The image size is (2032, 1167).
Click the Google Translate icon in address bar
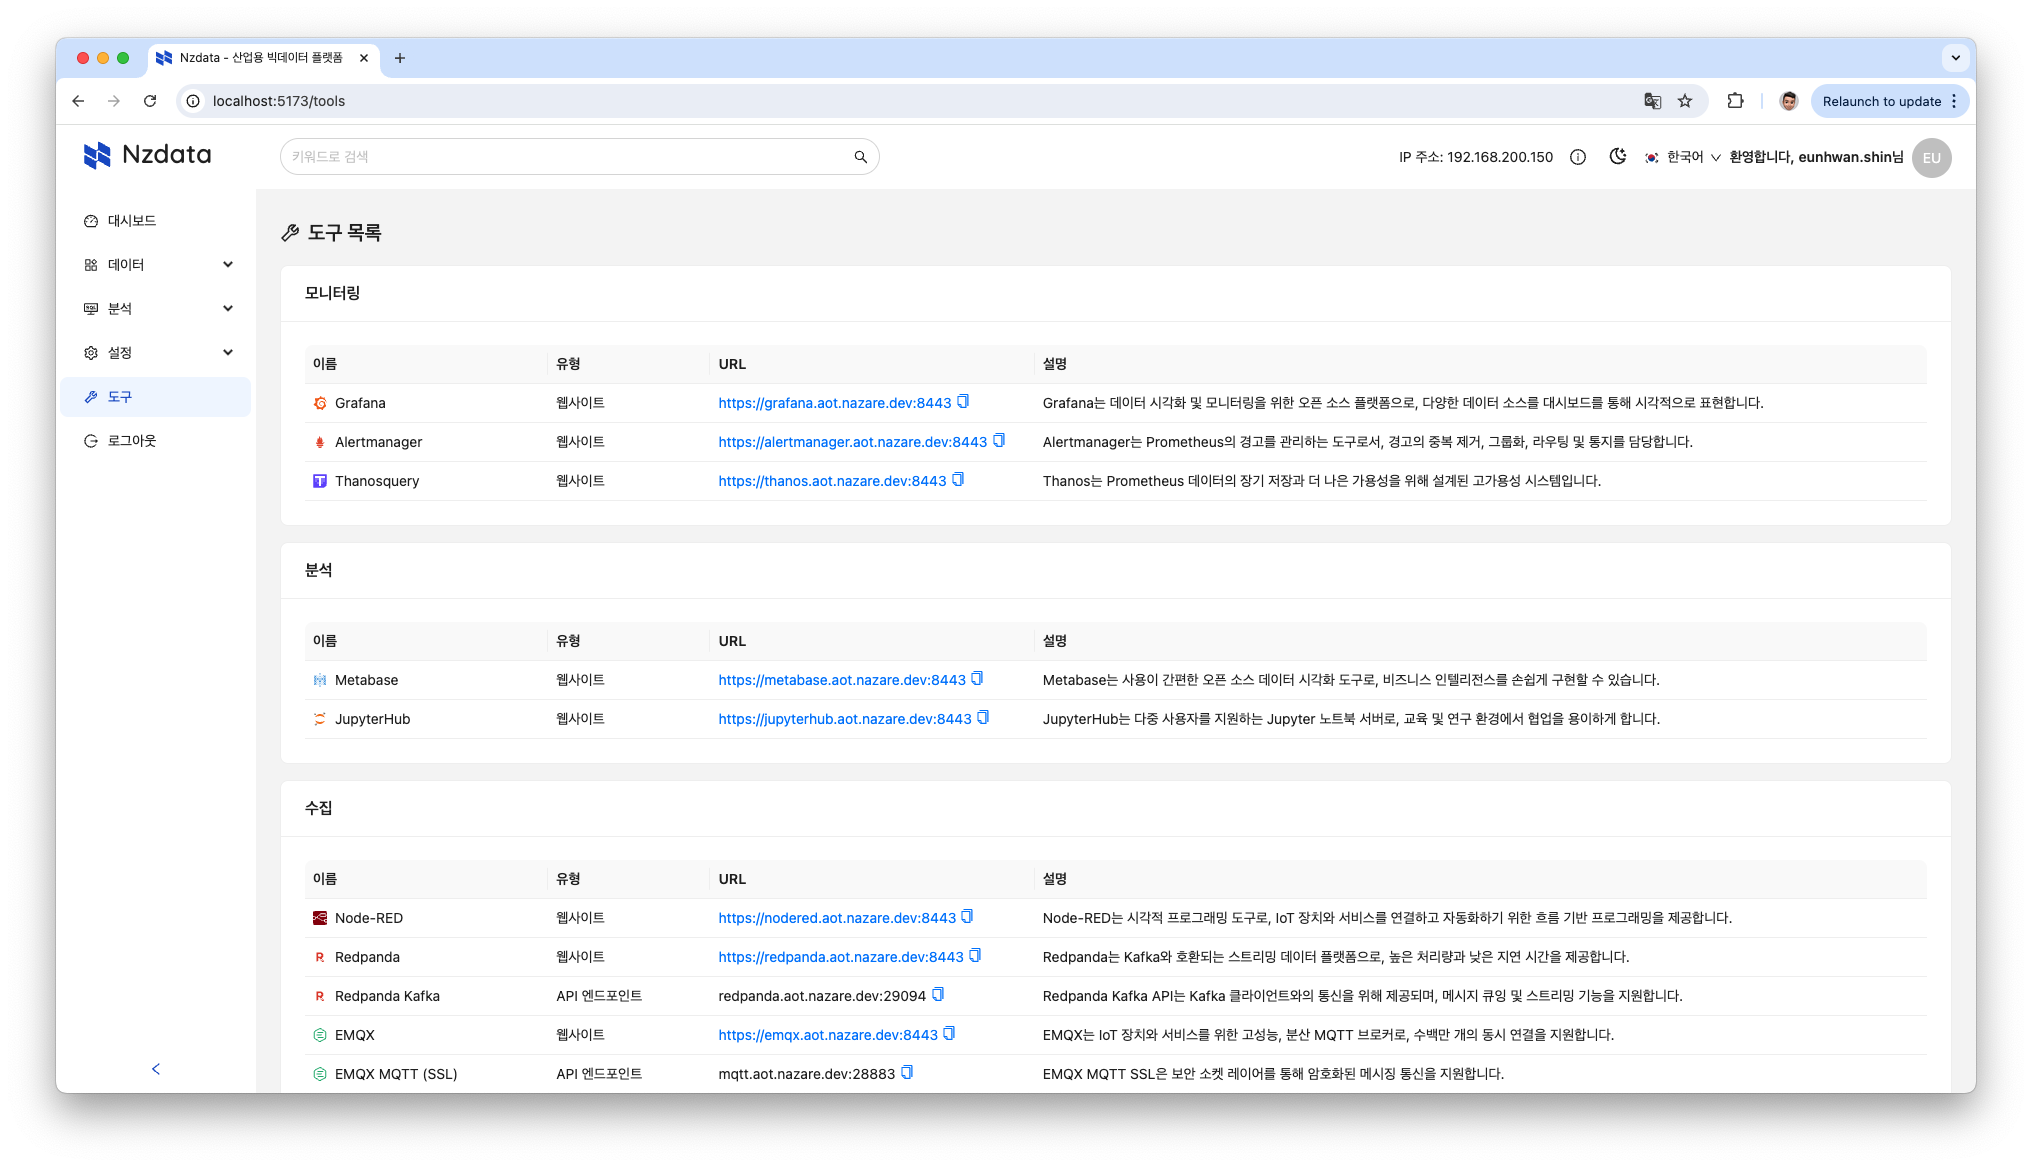coord(1652,101)
